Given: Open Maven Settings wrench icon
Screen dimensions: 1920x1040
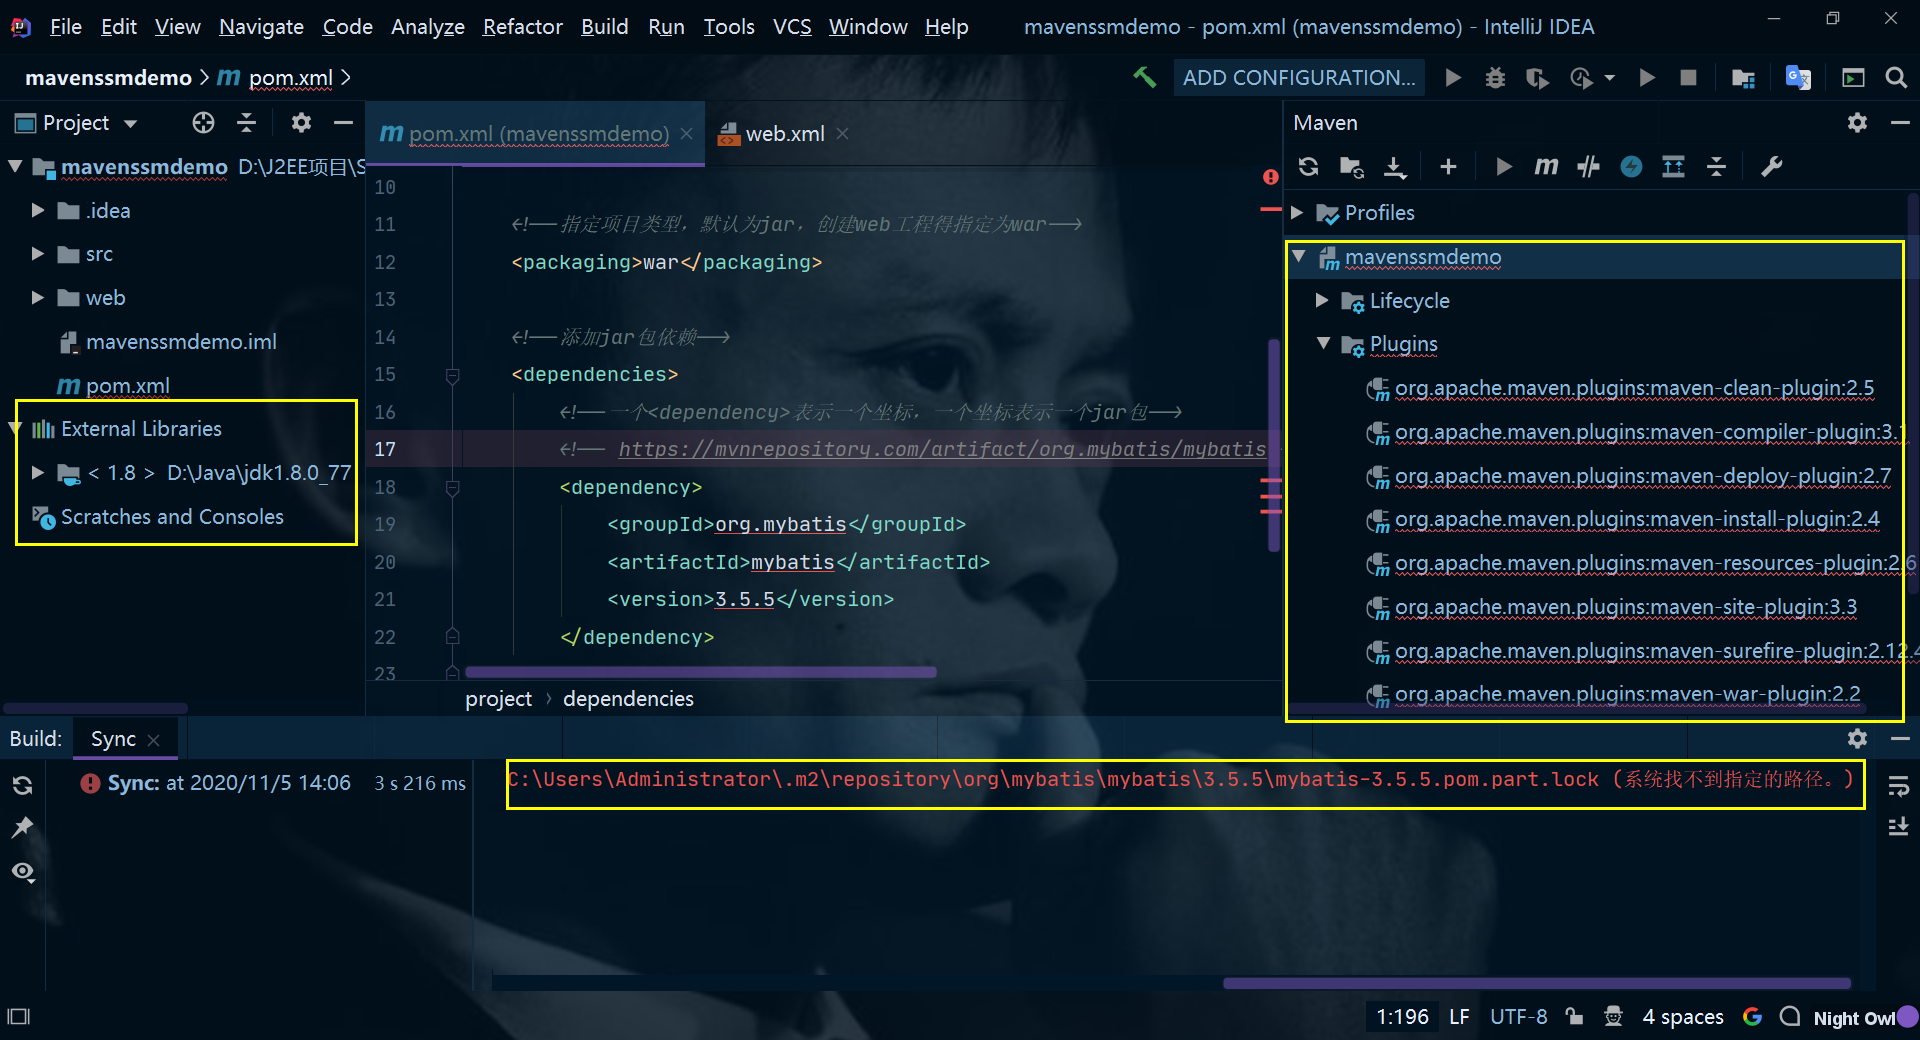Looking at the screenshot, I should click(x=1771, y=167).
